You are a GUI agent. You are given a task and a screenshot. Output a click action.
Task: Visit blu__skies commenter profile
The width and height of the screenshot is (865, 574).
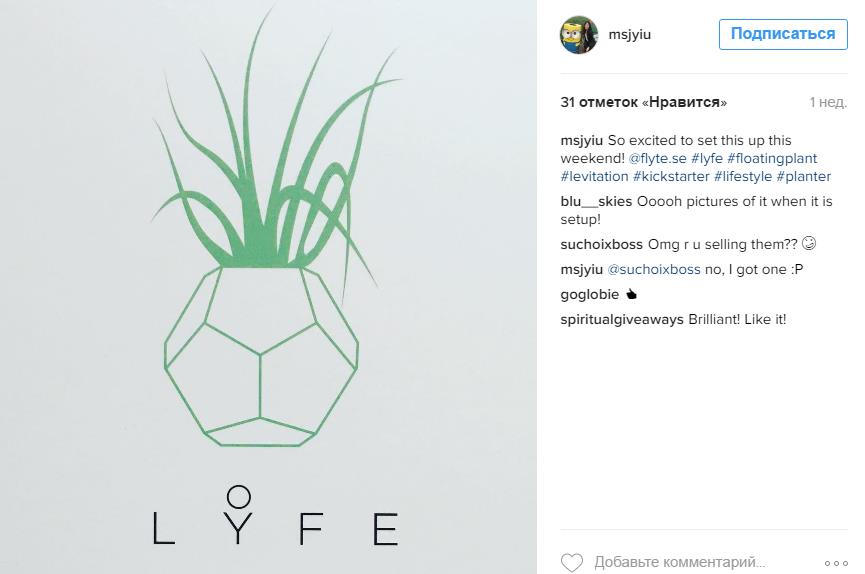[x=596, y=201]
